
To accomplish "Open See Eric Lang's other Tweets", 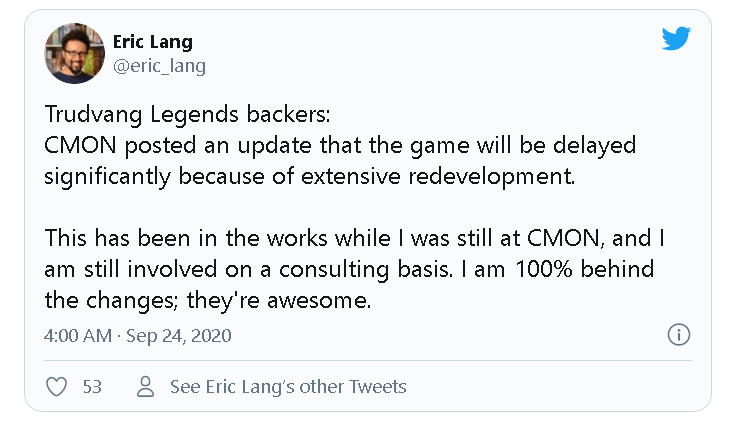I will click(288, 386).
